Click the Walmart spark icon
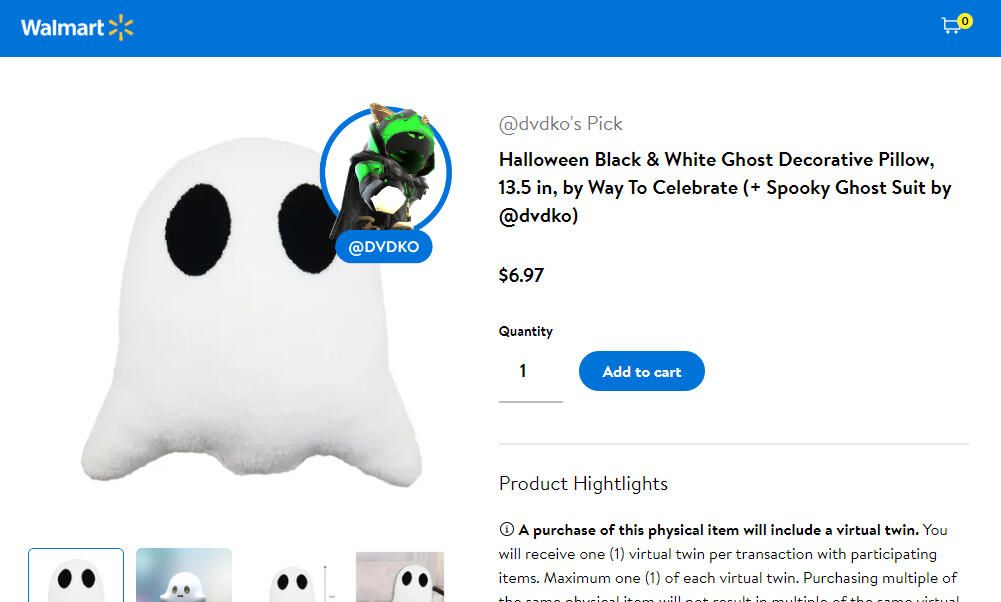 coord(121,28)
